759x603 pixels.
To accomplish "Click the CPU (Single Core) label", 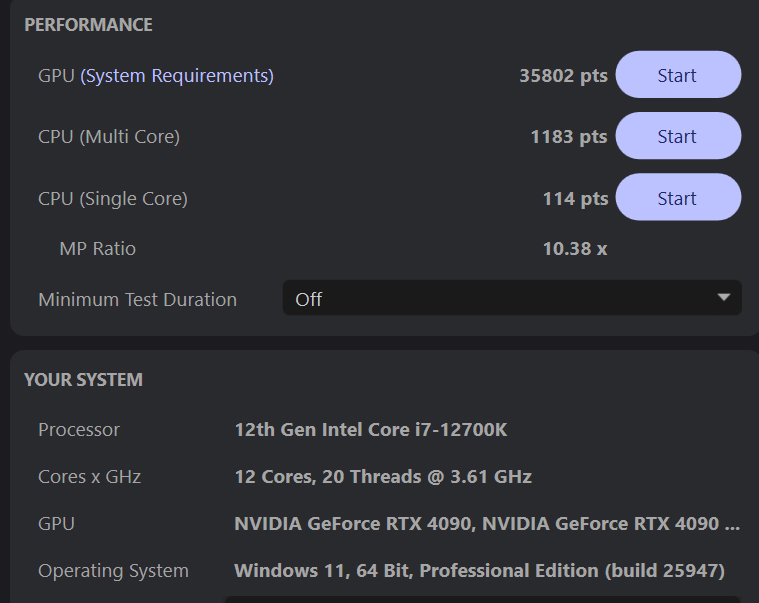I will (113, 198).
